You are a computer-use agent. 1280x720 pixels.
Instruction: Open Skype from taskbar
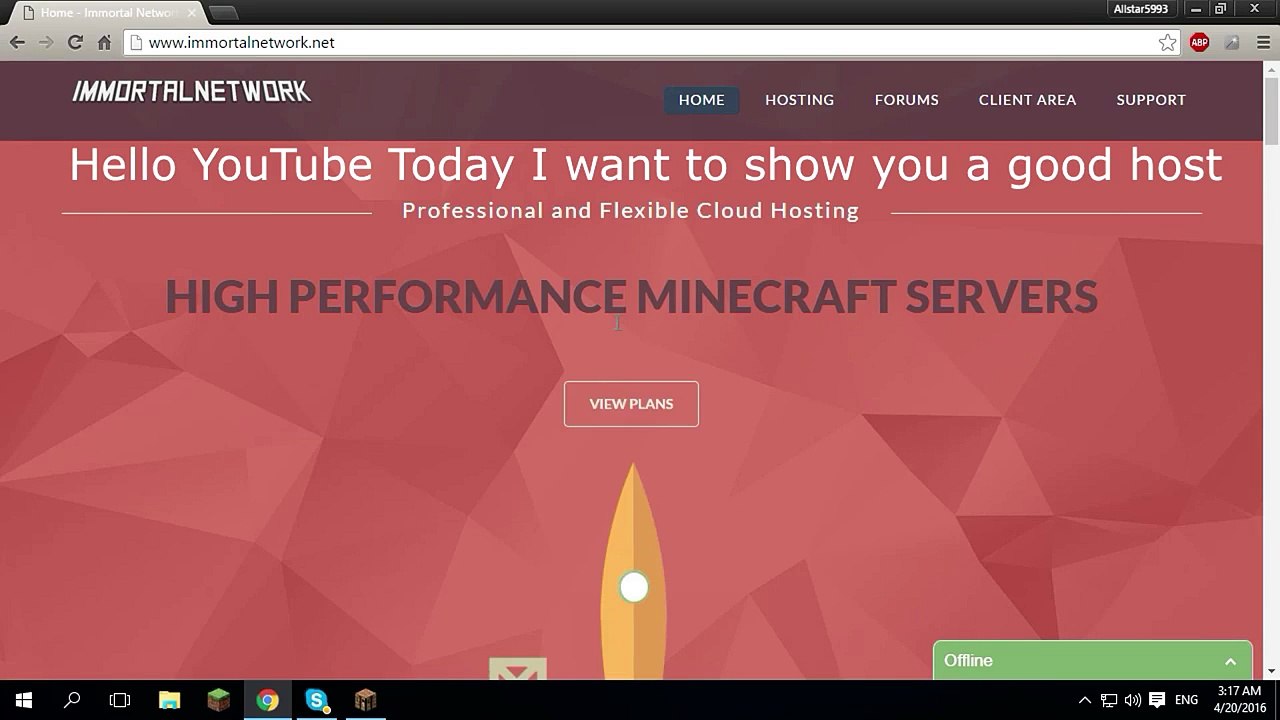(316, 700)
